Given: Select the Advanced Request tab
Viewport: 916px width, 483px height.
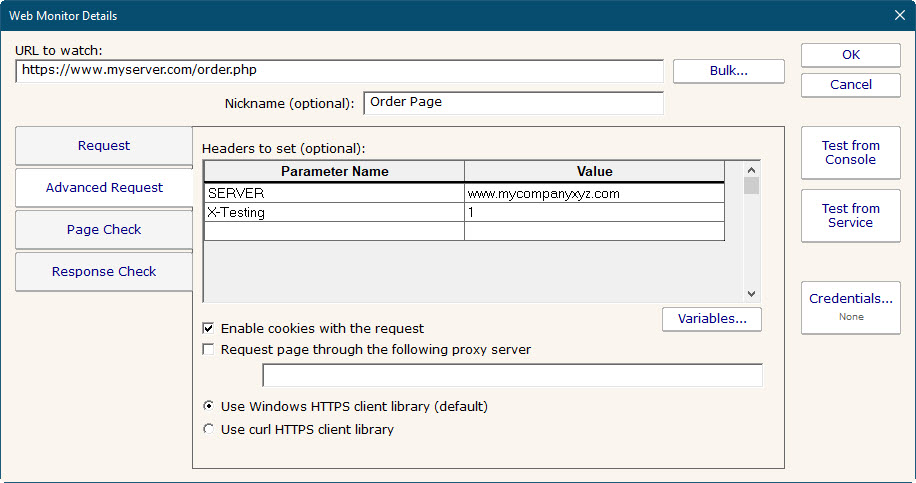Looking at the screenshot, I should coord(104,188).
